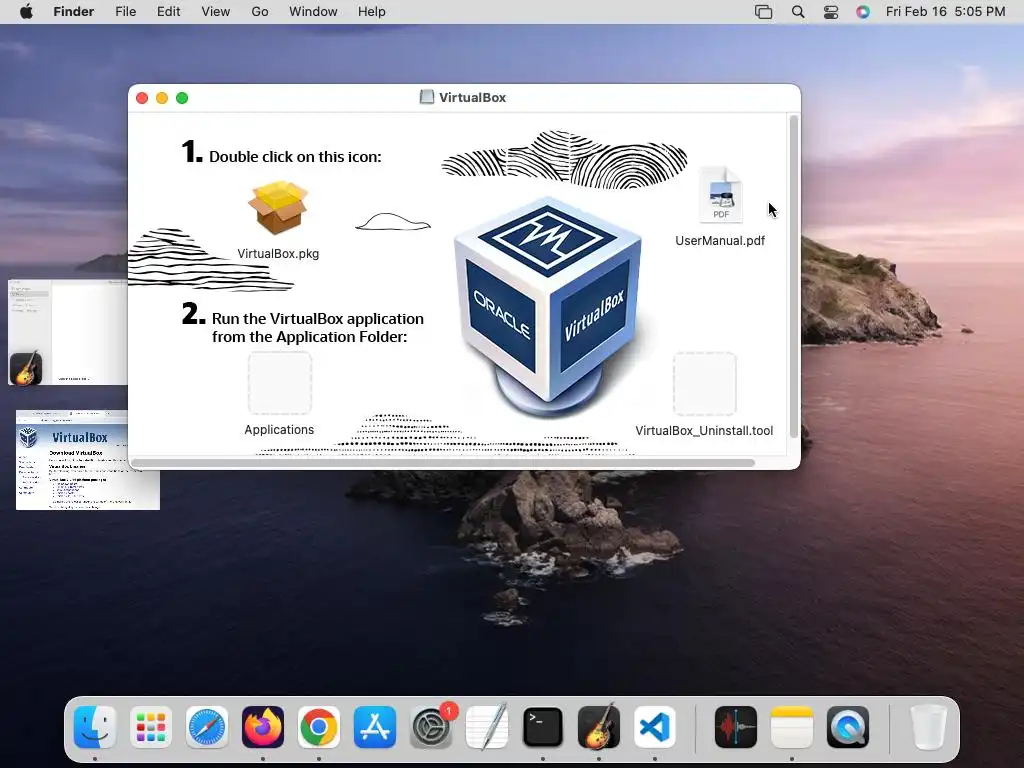Open the App Store from the Dock
Viewport: 1024px width, 768px height.
(375, 727)
